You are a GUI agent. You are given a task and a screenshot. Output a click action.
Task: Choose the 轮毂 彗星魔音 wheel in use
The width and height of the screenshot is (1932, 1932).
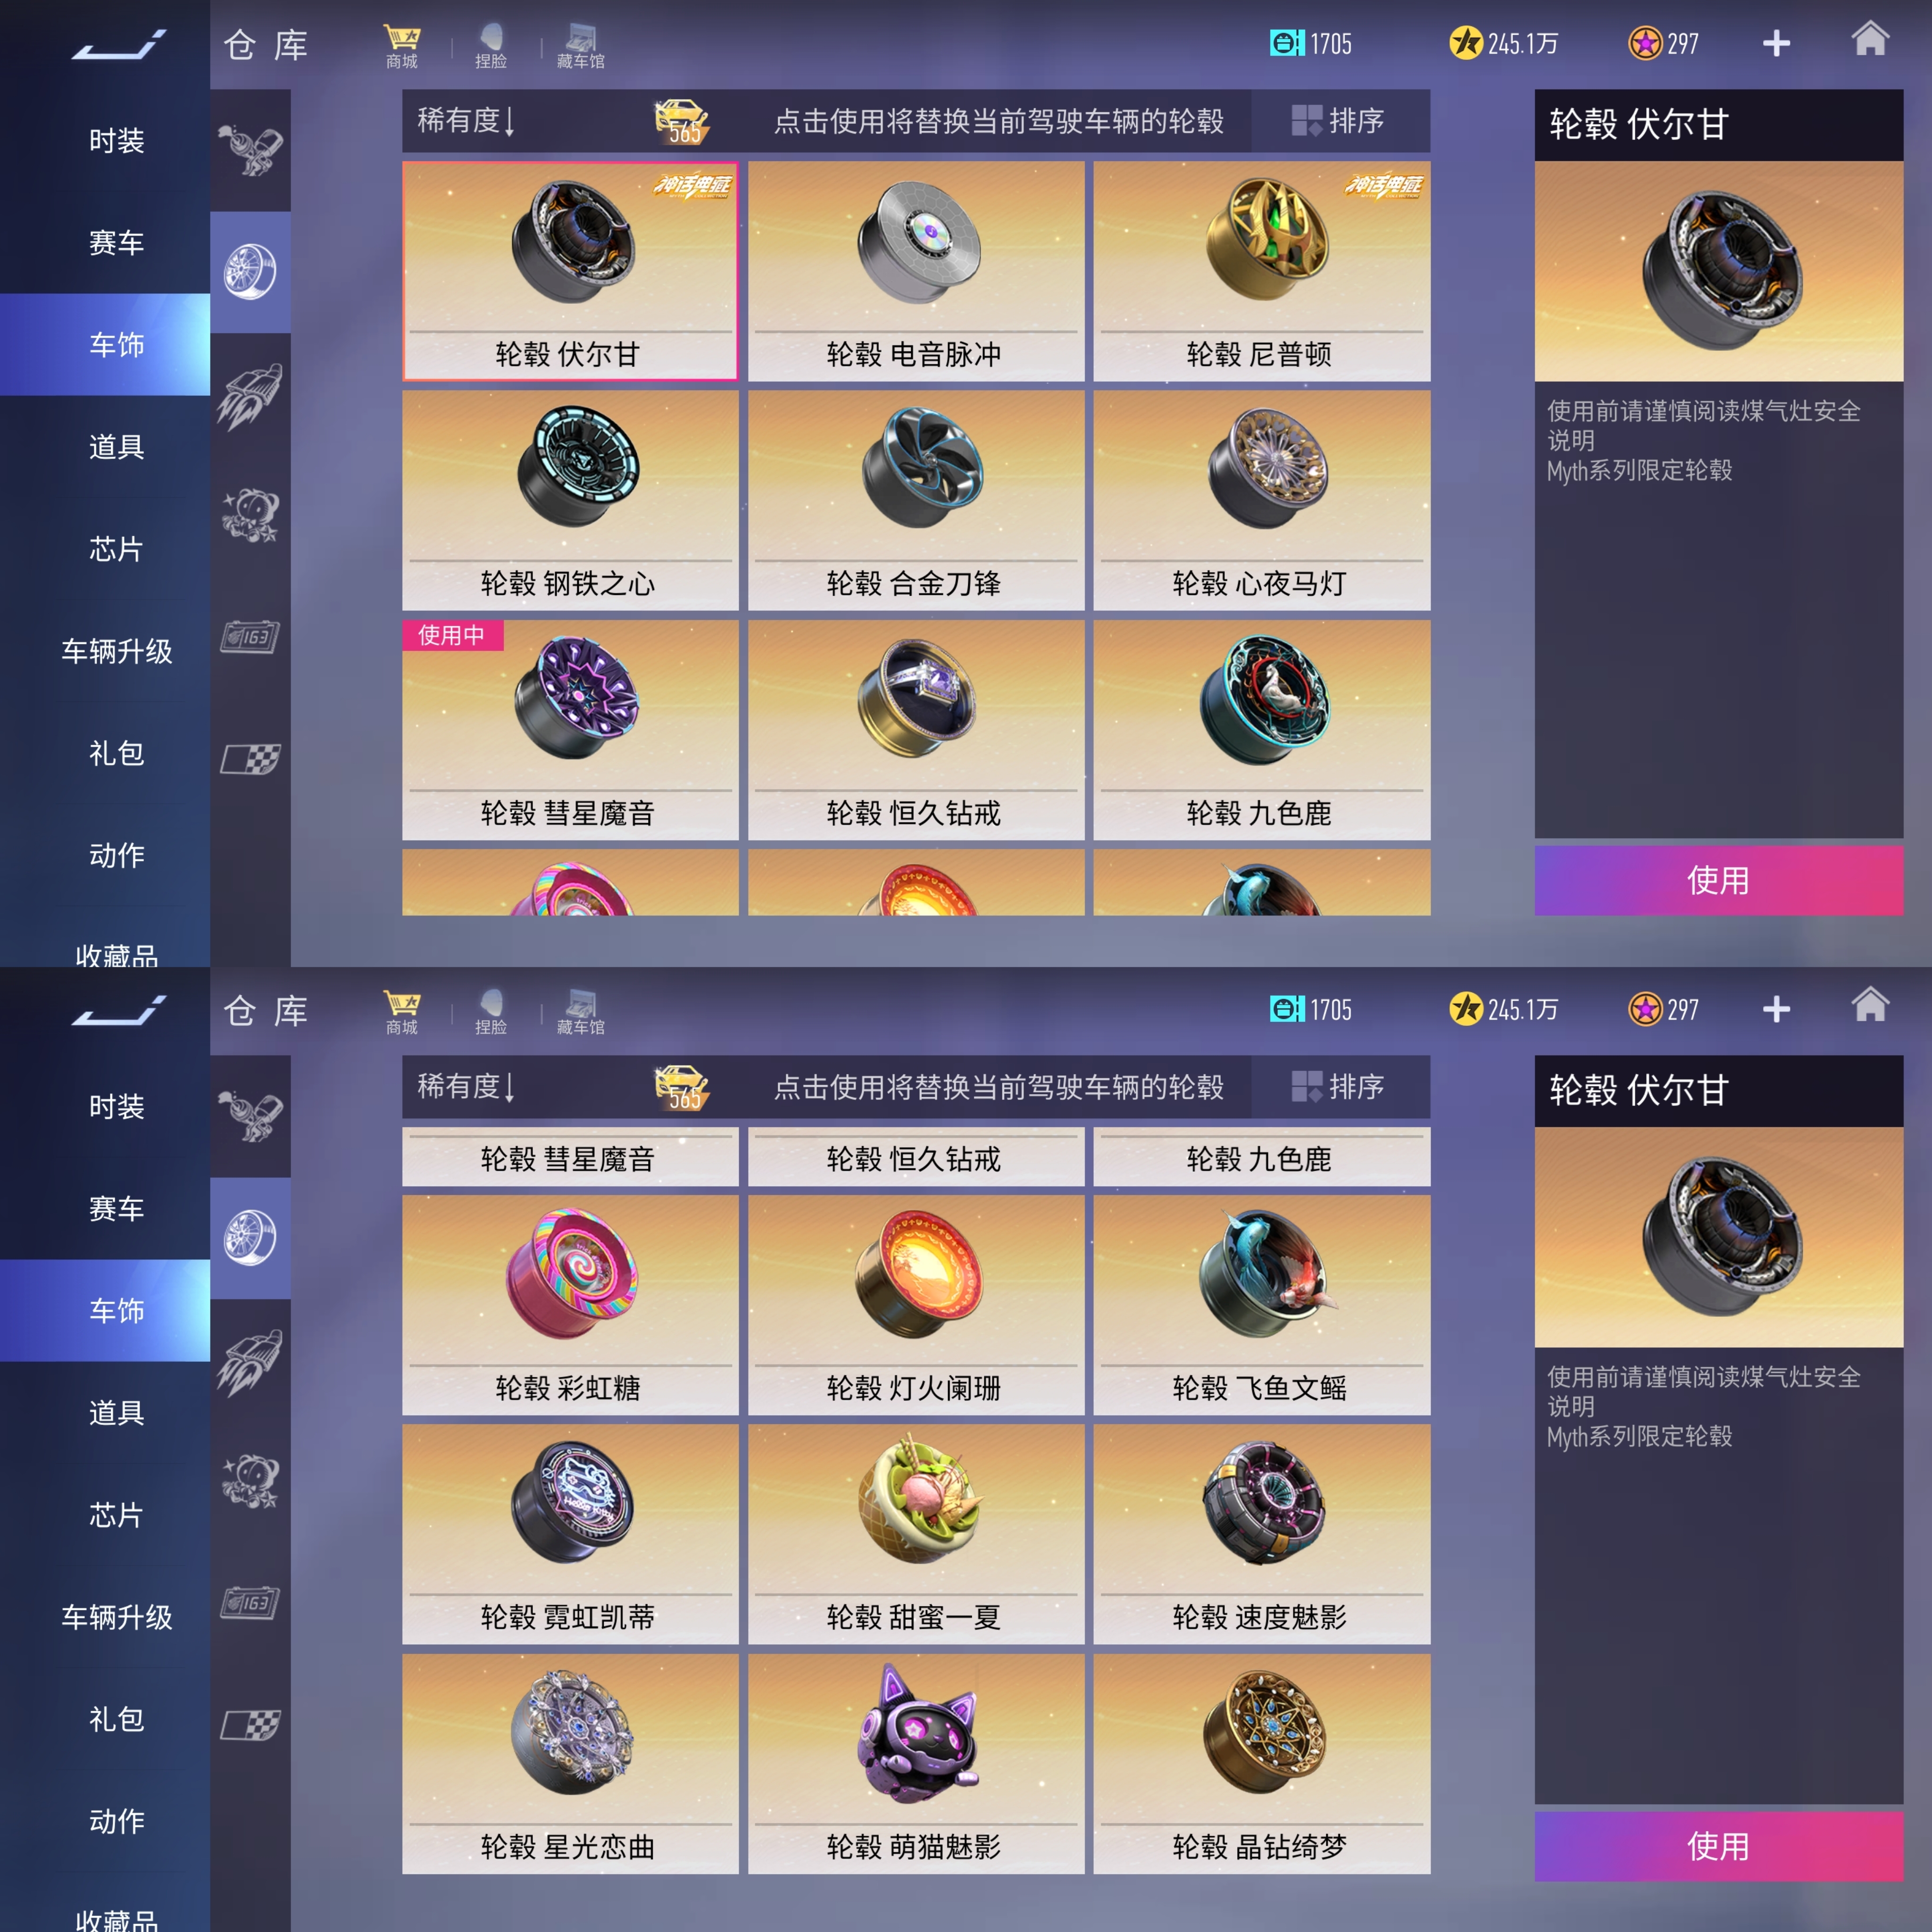[570, 730]
